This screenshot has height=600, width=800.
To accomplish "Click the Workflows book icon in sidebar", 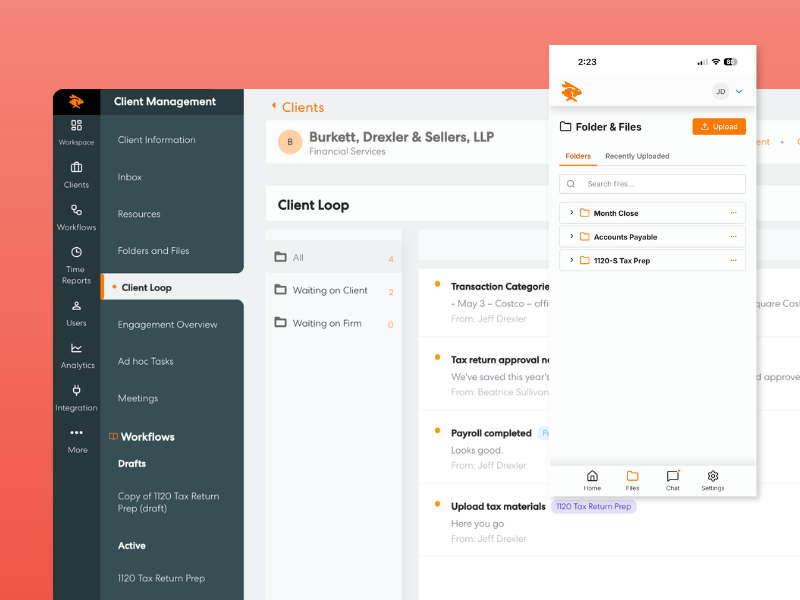I will pyautogui.click(x=113, y=437).
